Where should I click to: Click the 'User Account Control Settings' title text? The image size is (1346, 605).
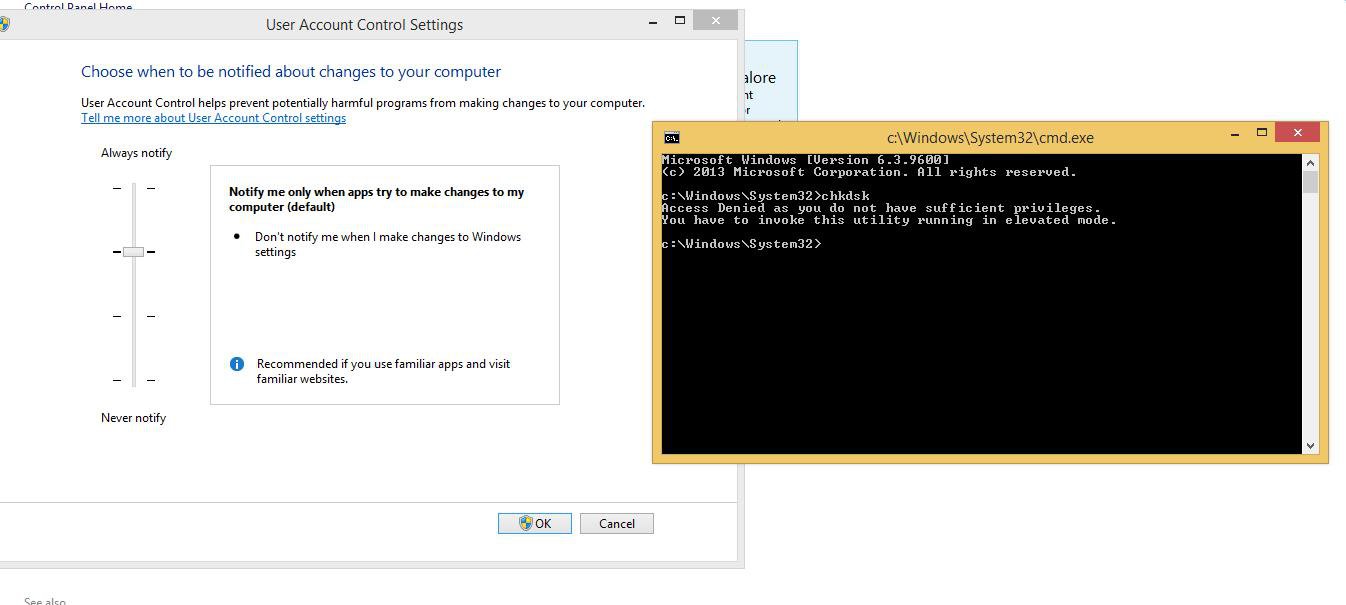coord(365,25)
